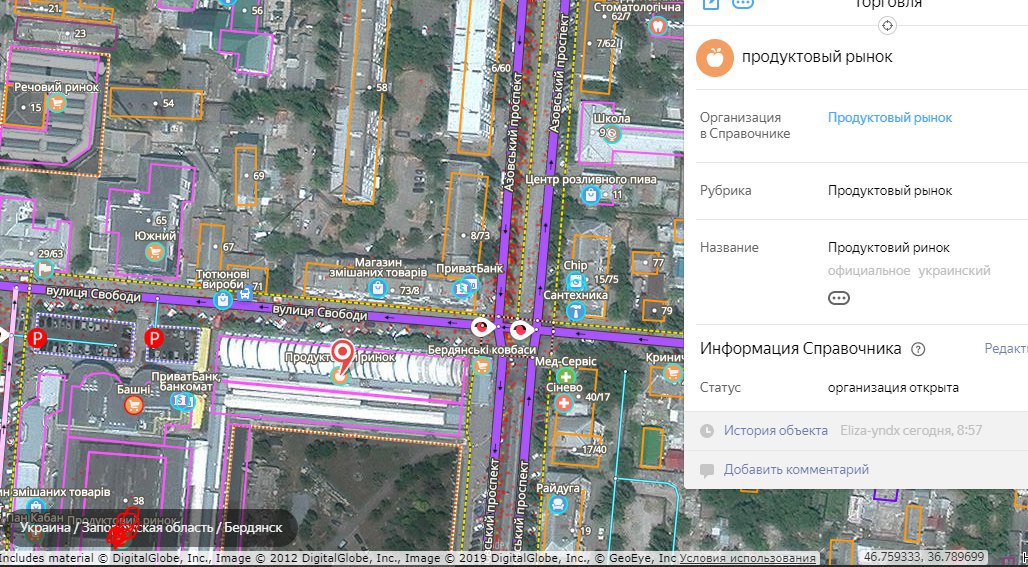Open the История объекта link
Screen dimensions: 1028x567
point(776,431)
